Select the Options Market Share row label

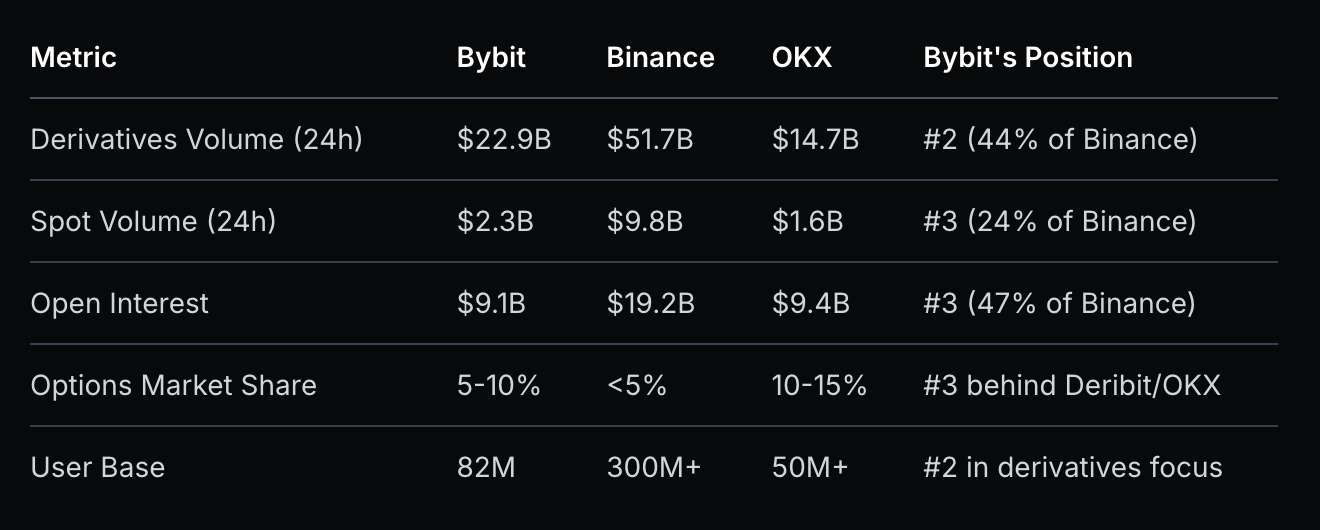click(173, 385)
